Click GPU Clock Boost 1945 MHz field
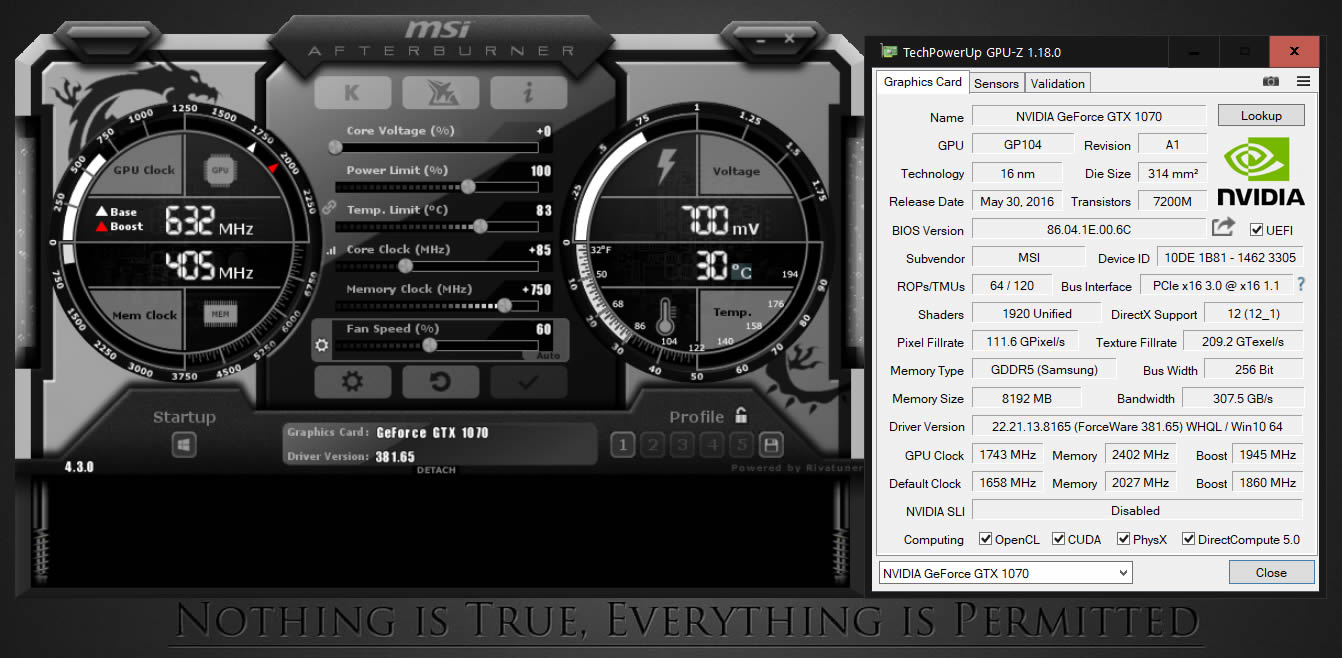The width and height of the screenshot is (1342, 658). (1267, 454)
